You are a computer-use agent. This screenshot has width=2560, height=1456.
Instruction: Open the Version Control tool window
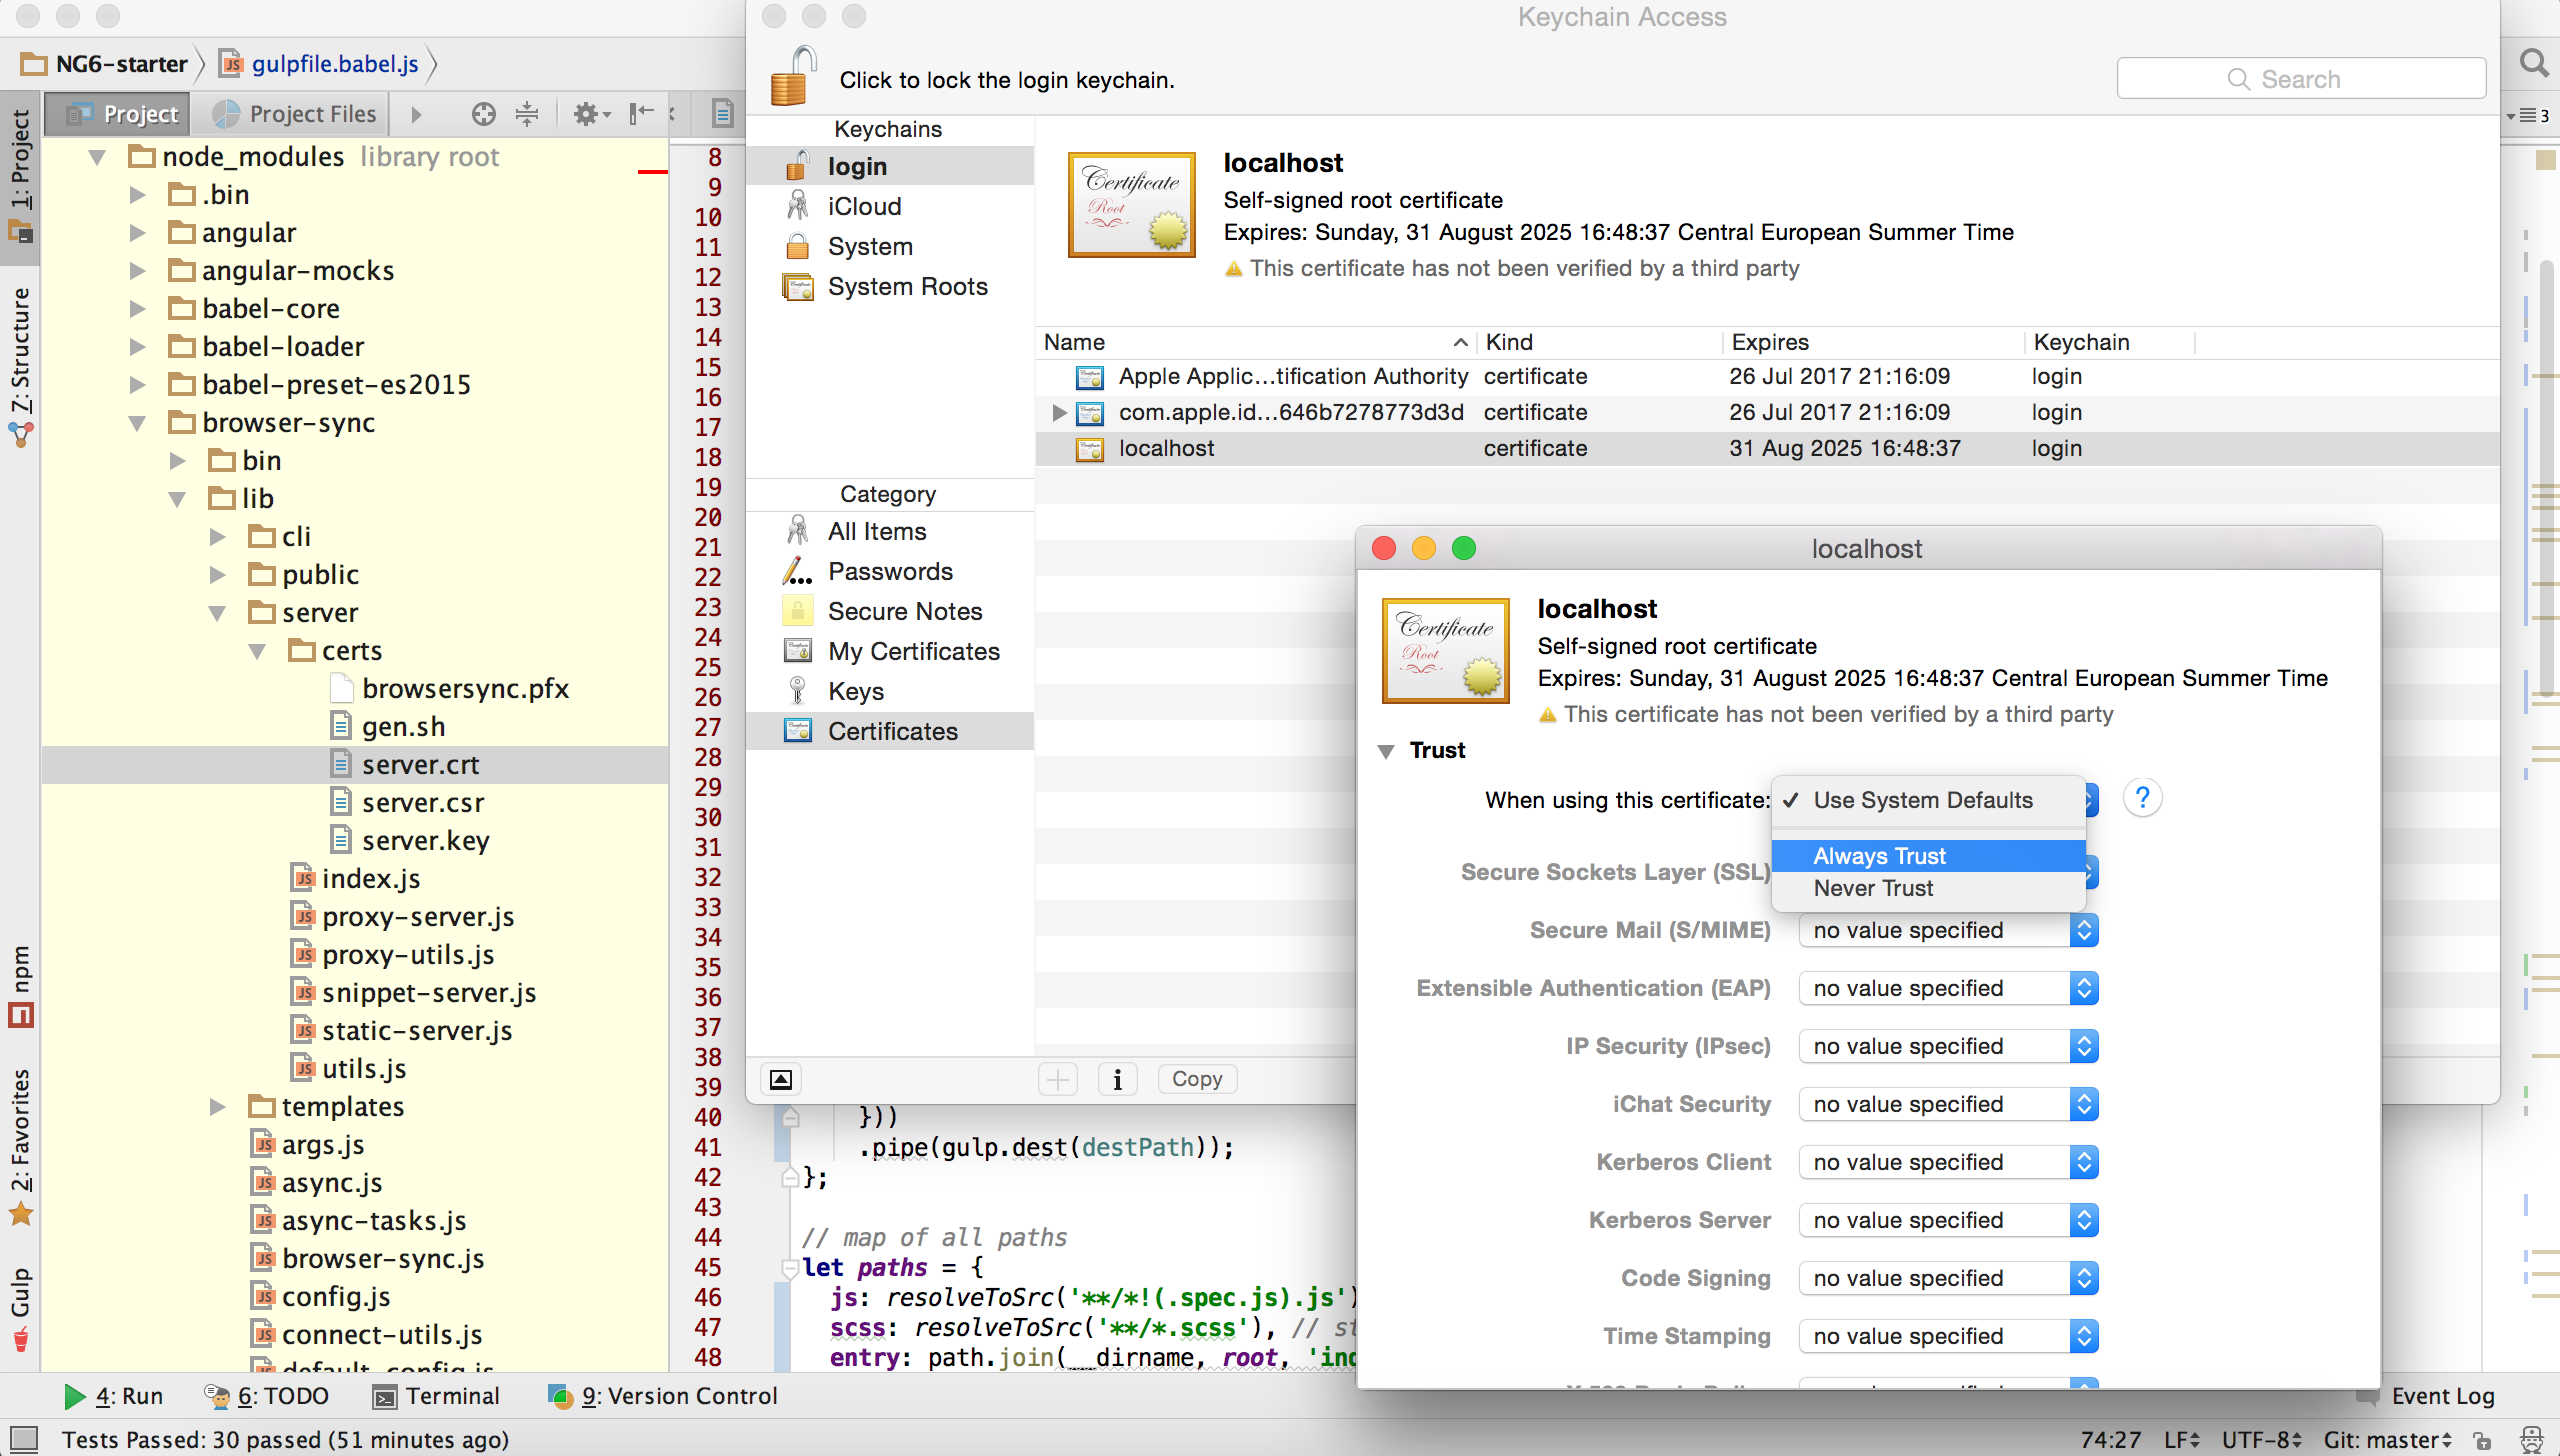coord(664,1396)
